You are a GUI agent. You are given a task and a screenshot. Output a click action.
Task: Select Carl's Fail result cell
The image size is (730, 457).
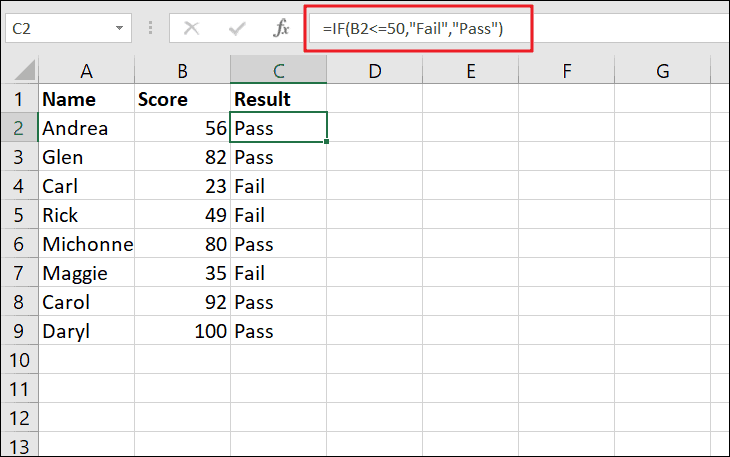pos(279,186)
